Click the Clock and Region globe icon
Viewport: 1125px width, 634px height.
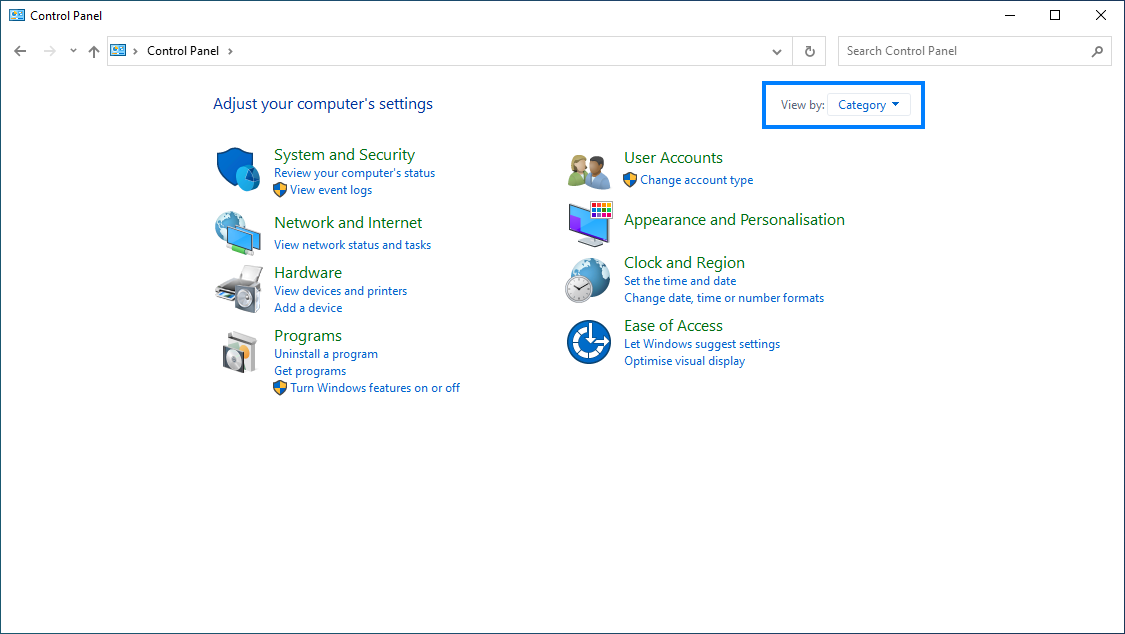click(x=588, y=280)
